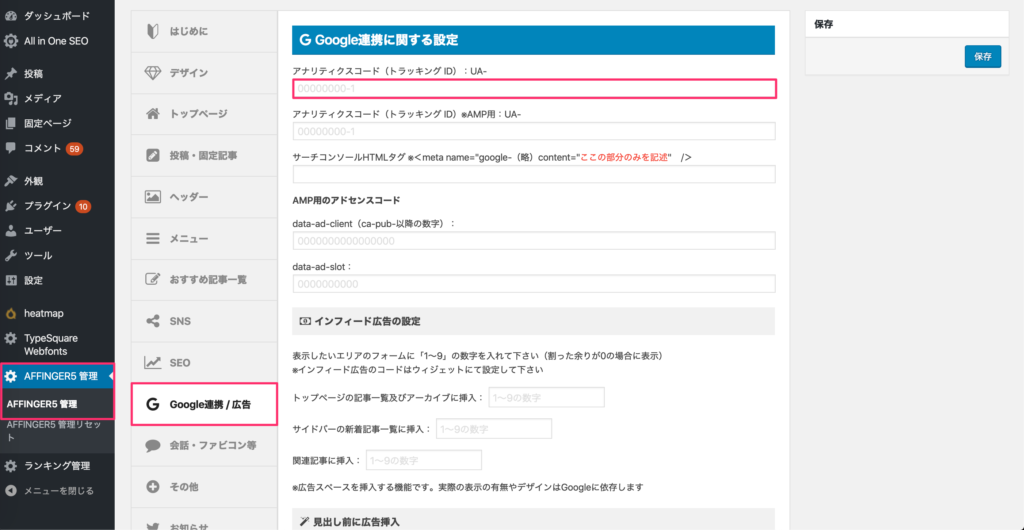Click the インフィード広告の設定 section header

pyautogui.click(x=534, y=321)
